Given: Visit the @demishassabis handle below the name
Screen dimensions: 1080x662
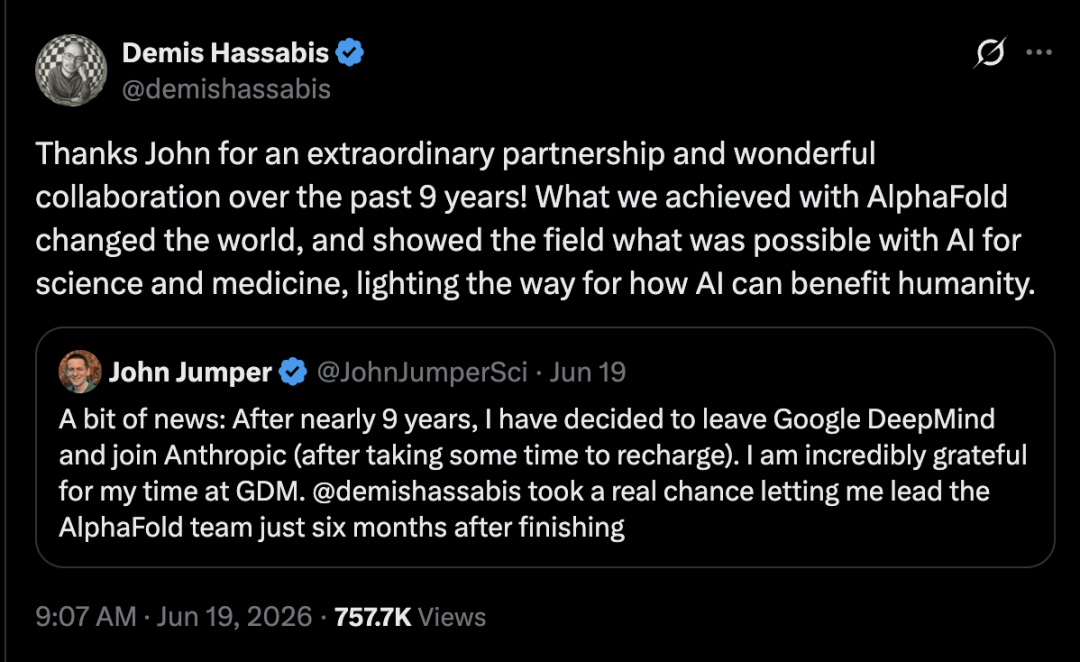Looking at the screenshot, I should [227, 89].
